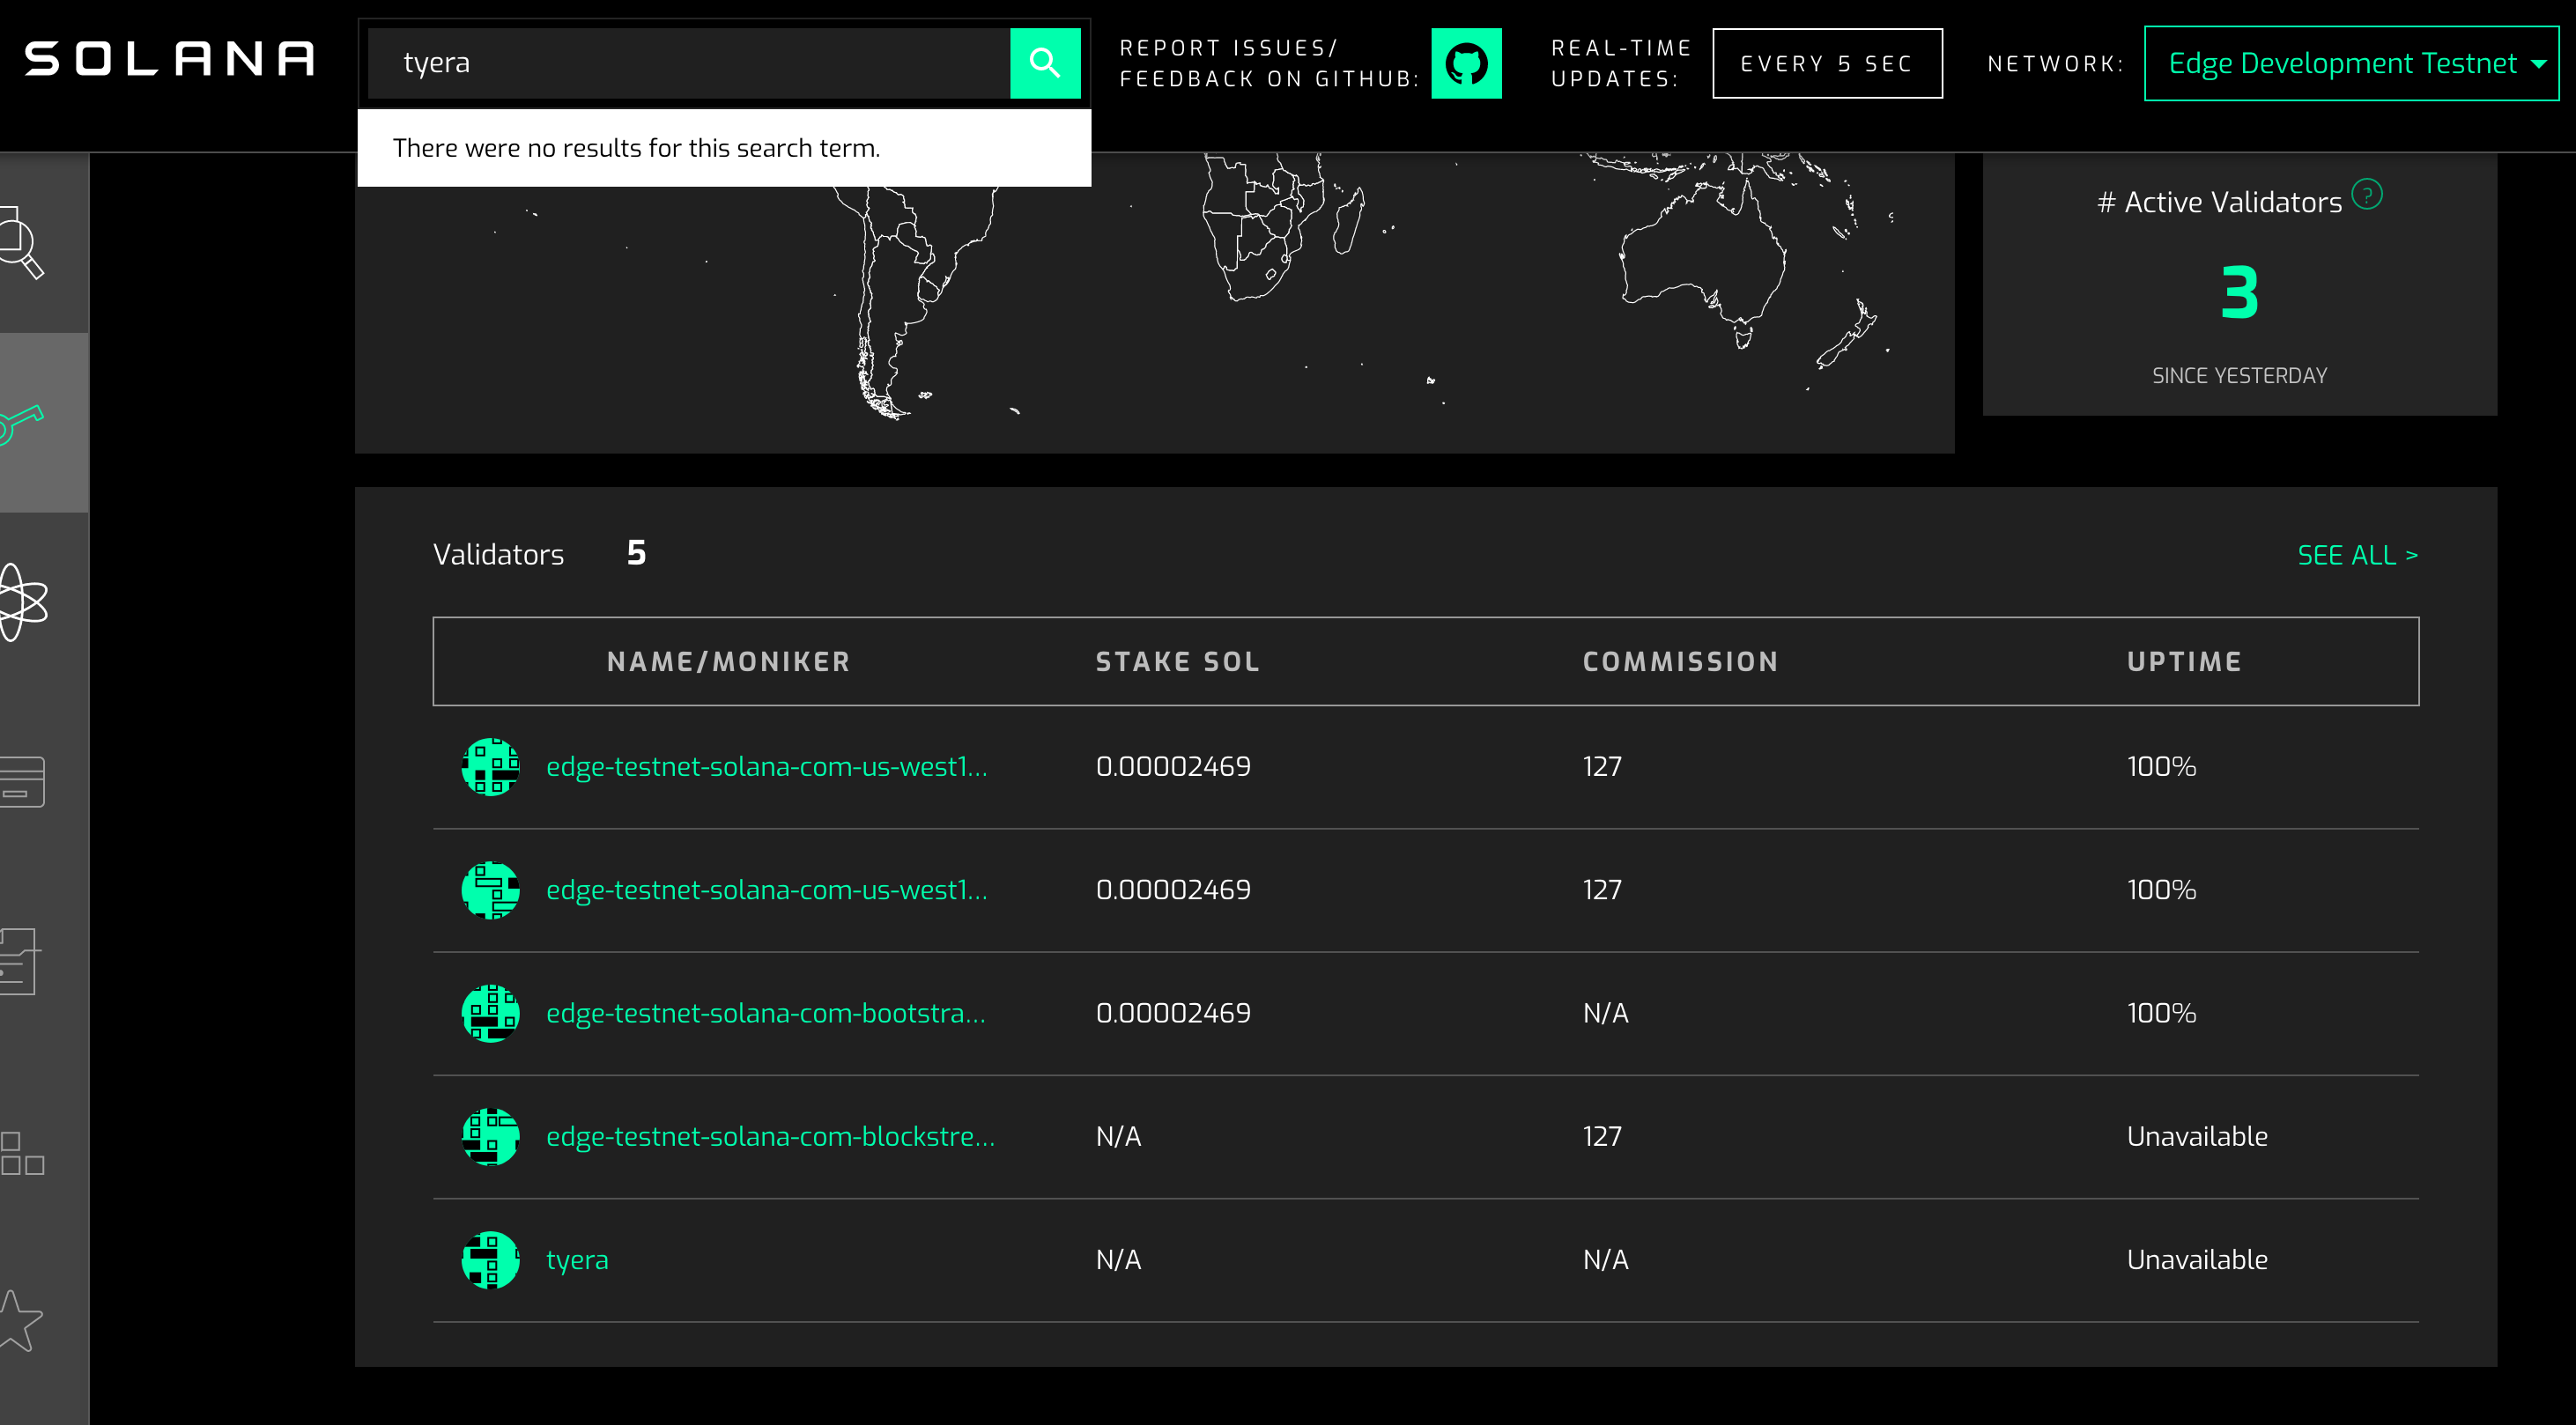This screenshot has width=2576, height=1425.
Task: Open the GitHub feedback icon
Action: [x=1465, y=63]
